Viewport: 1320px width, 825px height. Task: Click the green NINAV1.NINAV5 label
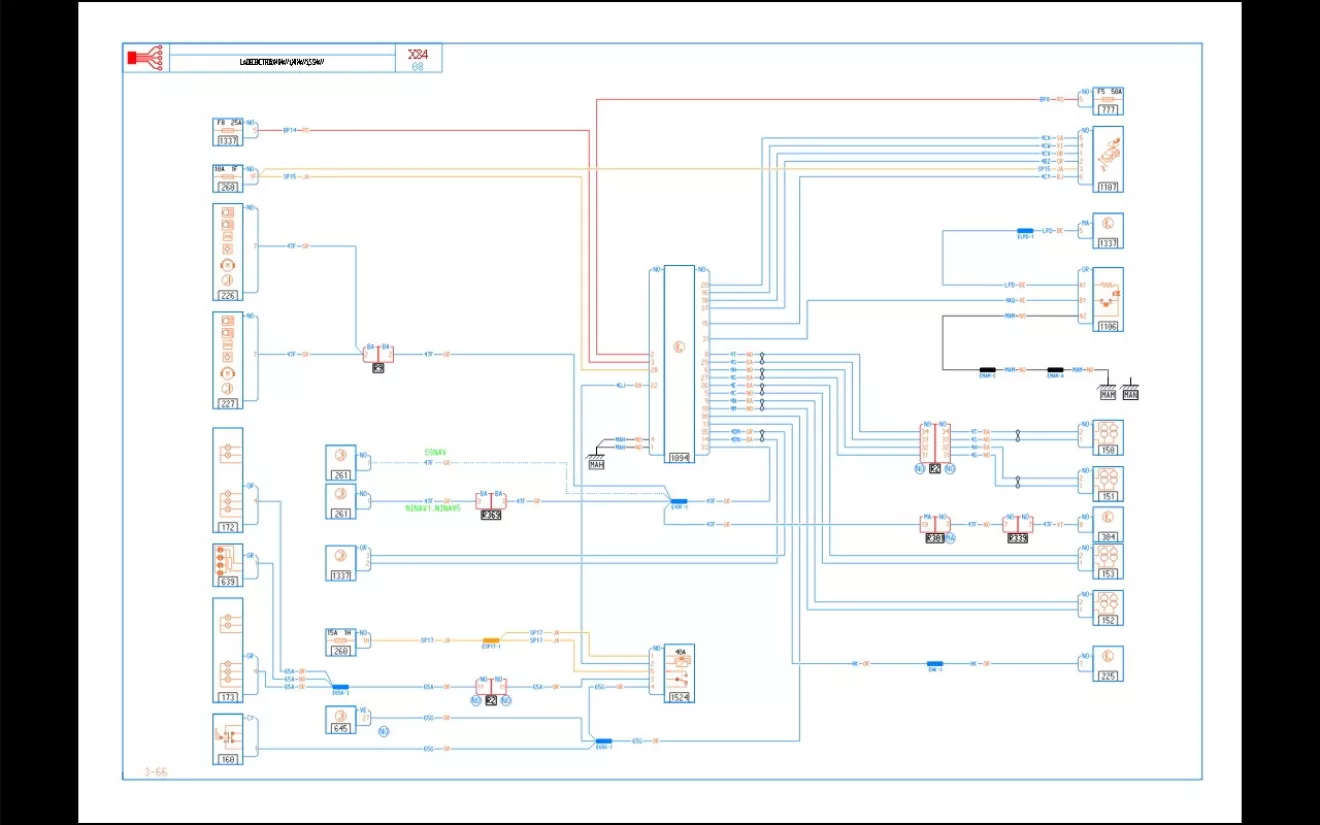[x=432, y=509]
